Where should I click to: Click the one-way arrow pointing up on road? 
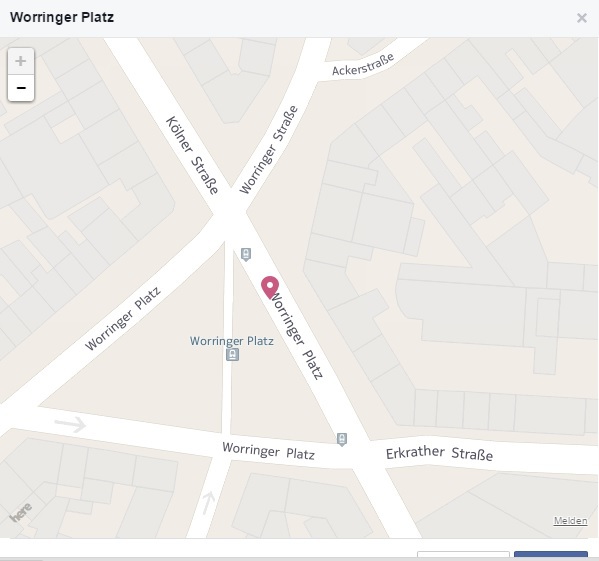coord(209,502)
